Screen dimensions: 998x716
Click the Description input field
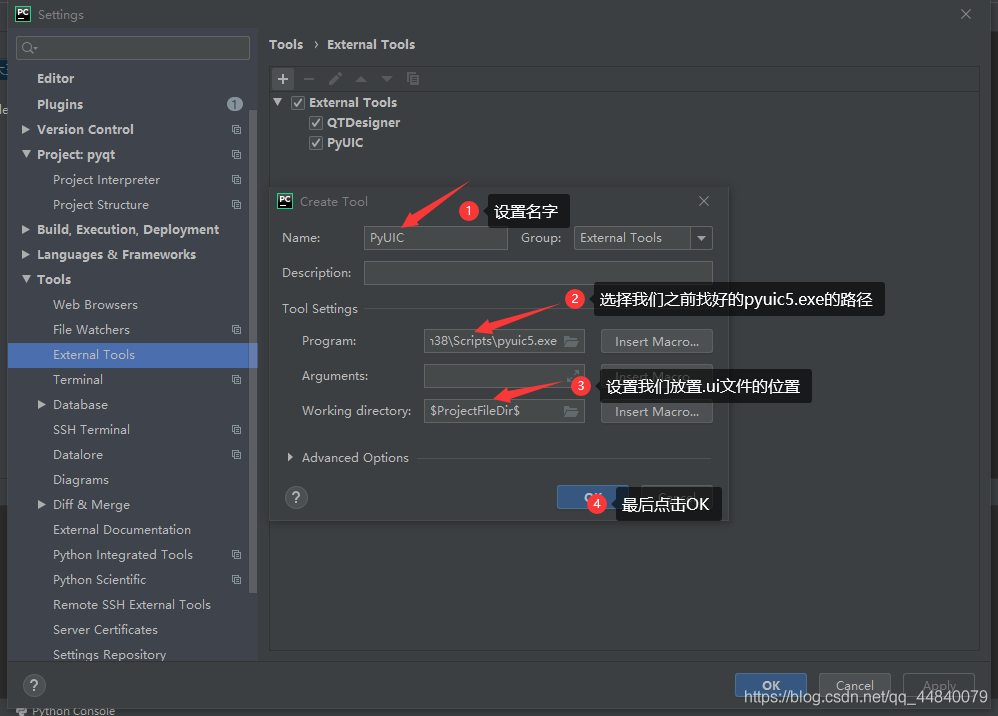(x=538, y=272)
